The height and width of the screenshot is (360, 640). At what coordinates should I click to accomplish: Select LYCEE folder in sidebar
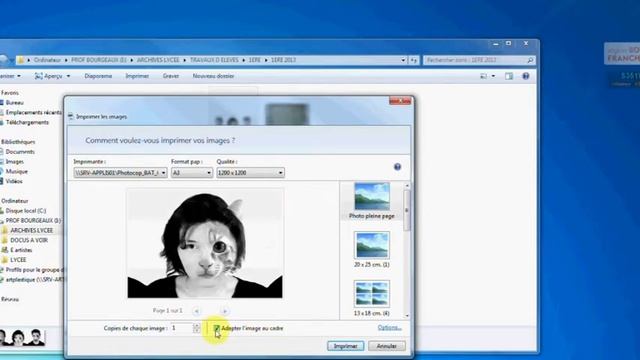coord(18,260)
